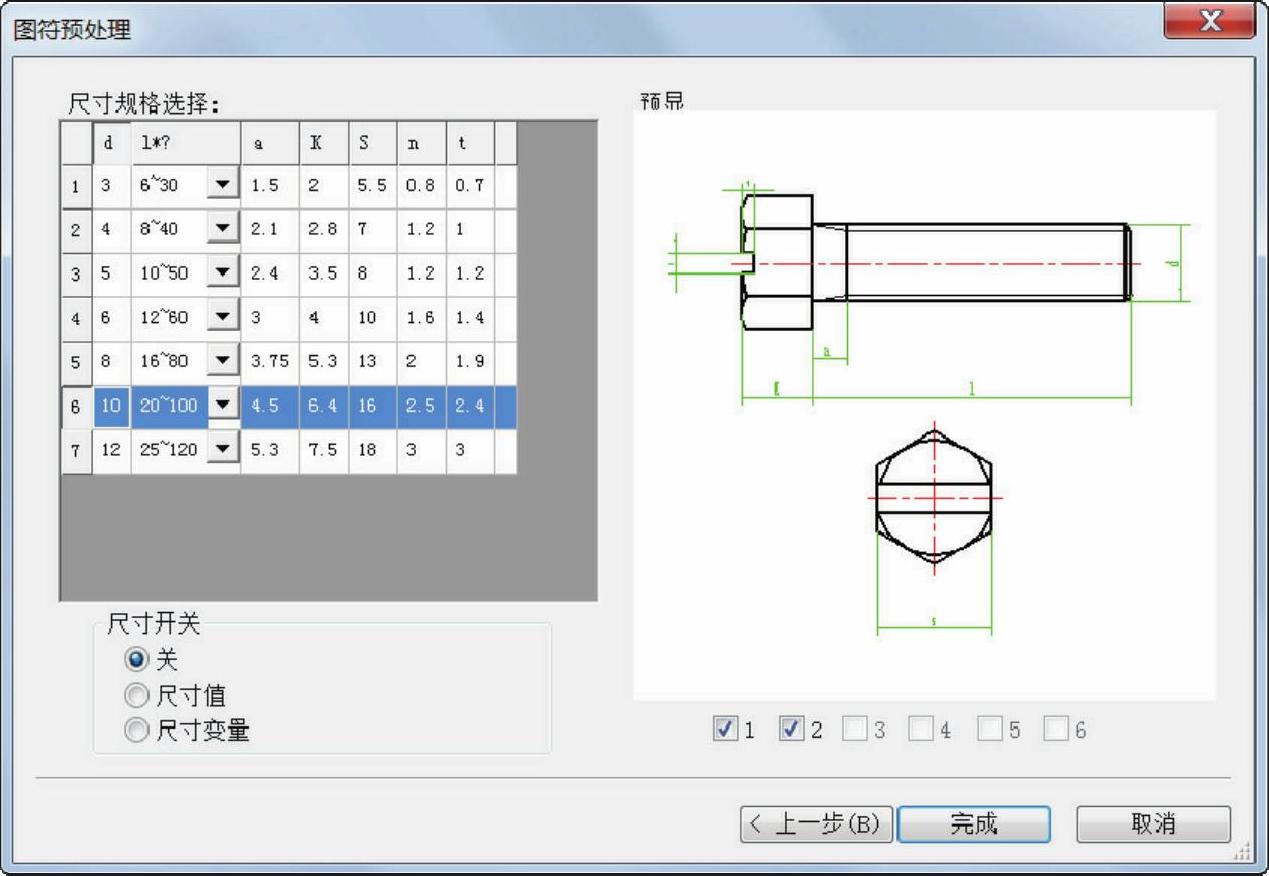Click the highlighted d value 10 cell
The width and height of the screenshot is (1269, 876).
tap(111, 407)
